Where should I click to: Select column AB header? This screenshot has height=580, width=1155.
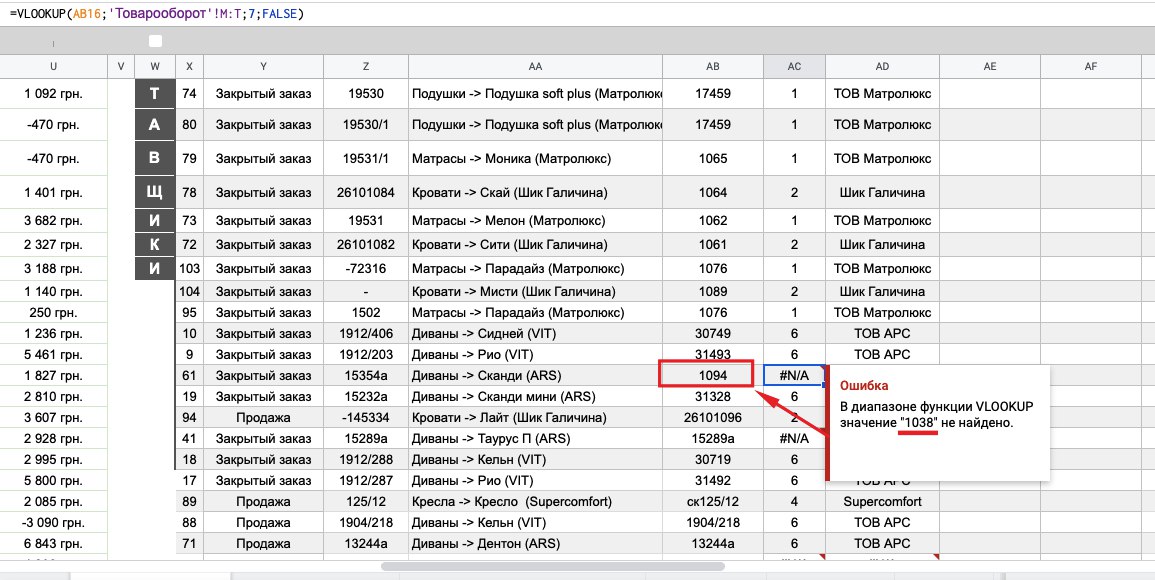pyautogui.click(x=712, y=66)
